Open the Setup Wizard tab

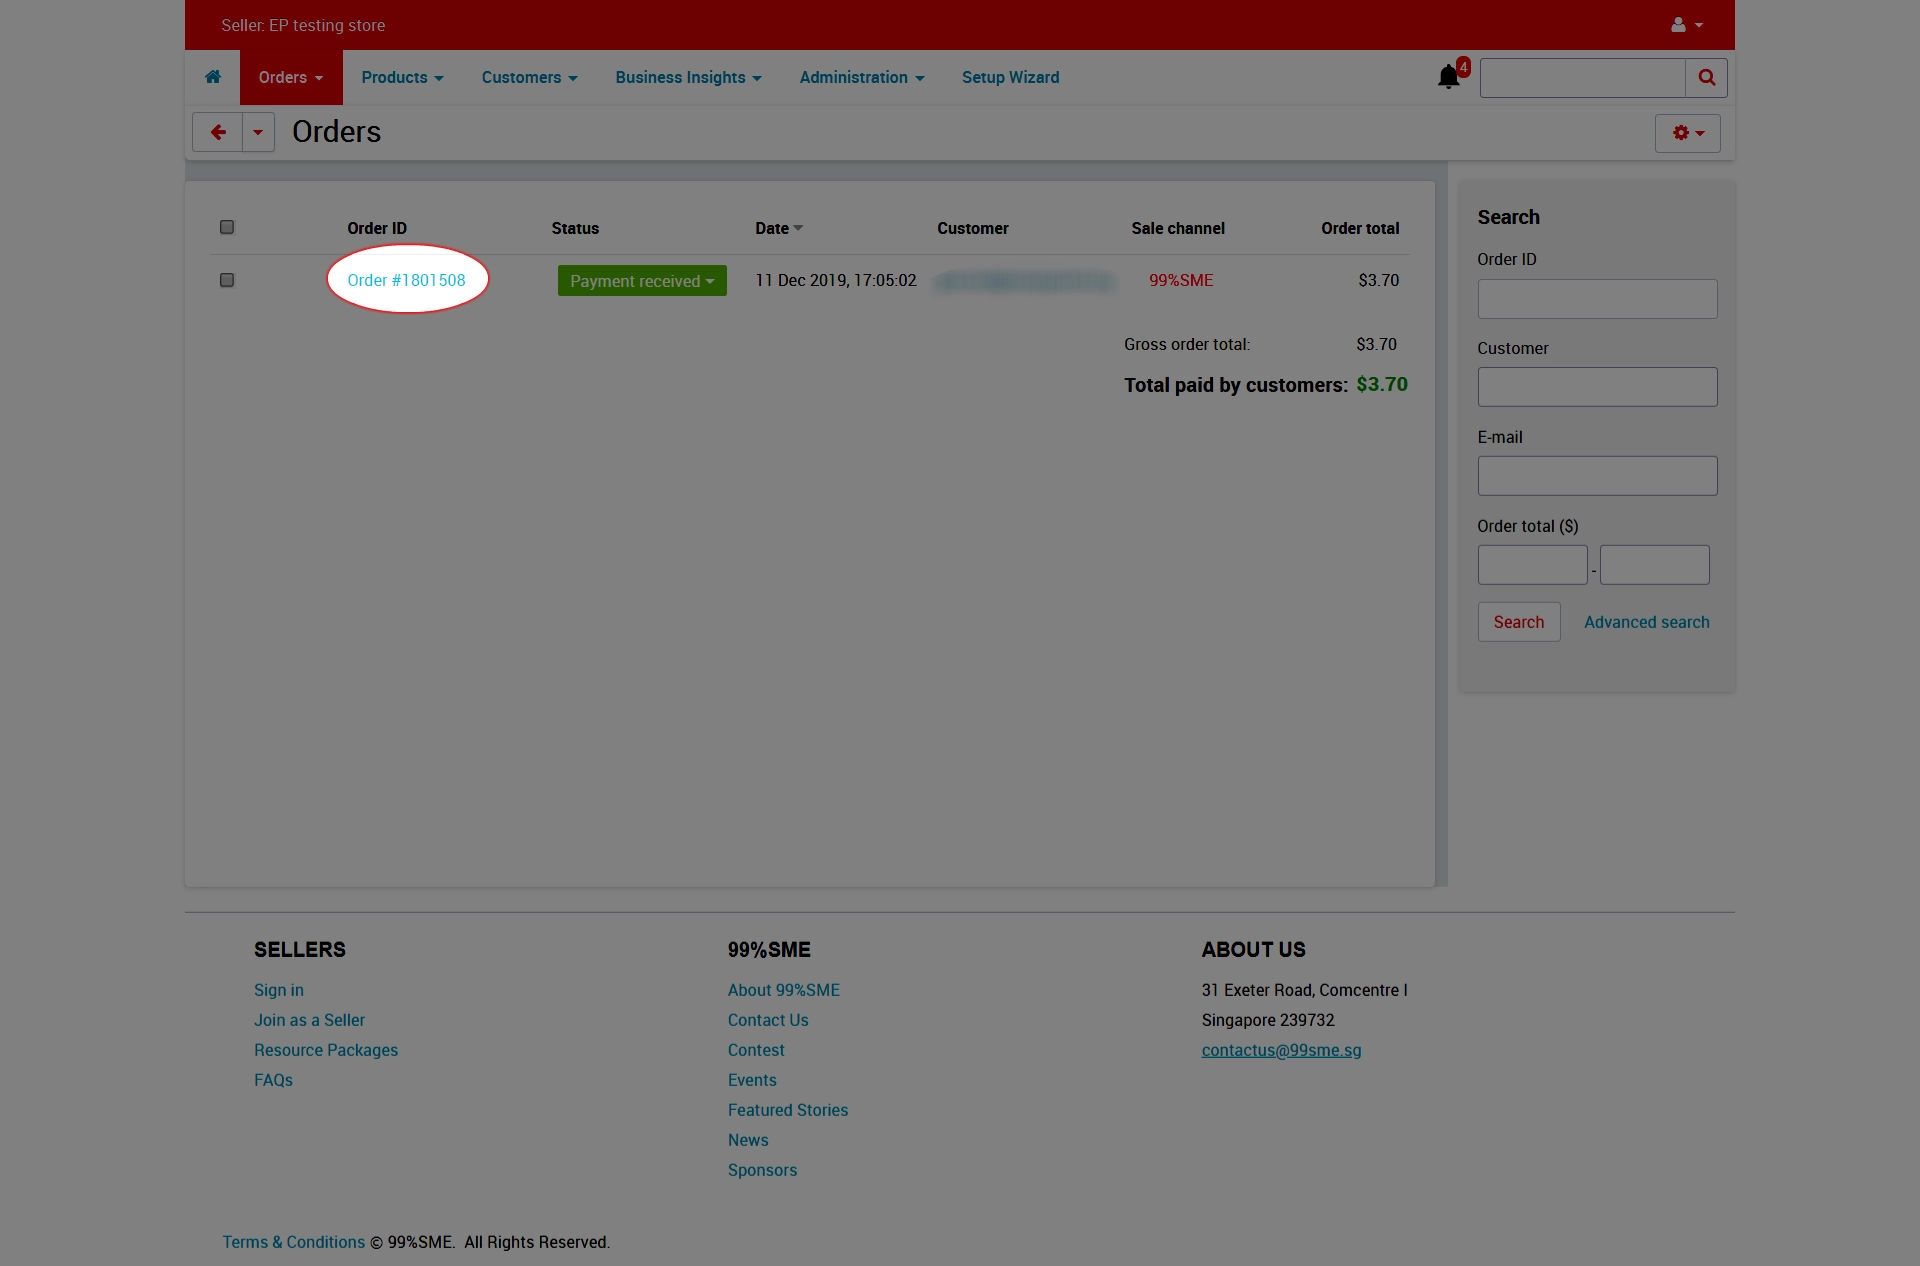click(x=1010, y=77)
